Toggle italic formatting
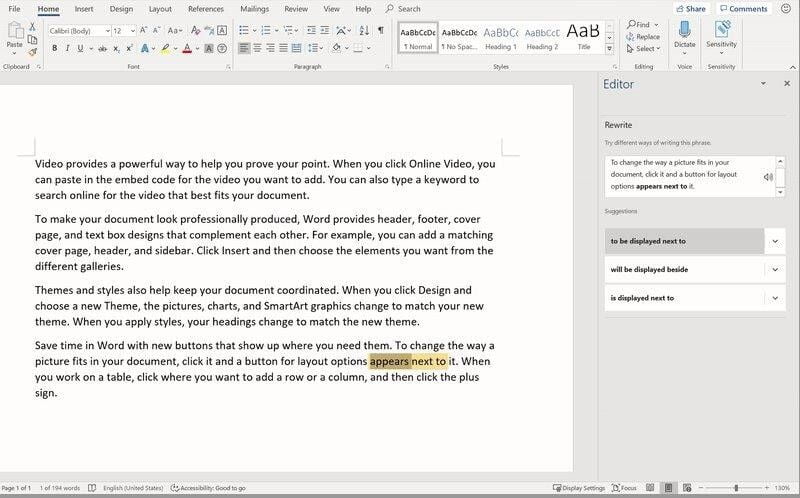 point(68,48)
